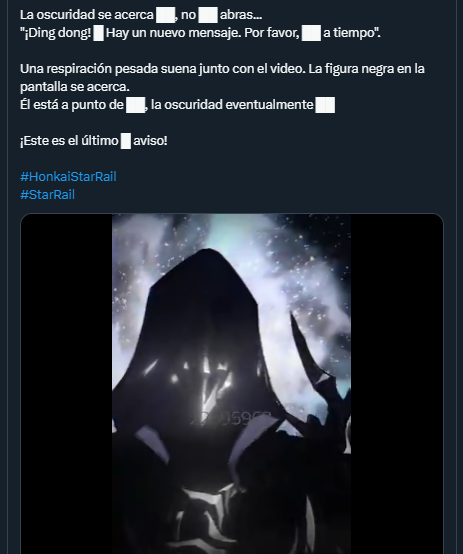
Task: Click the emoji box after "a punto de"
Action: [x=136, y=105]
